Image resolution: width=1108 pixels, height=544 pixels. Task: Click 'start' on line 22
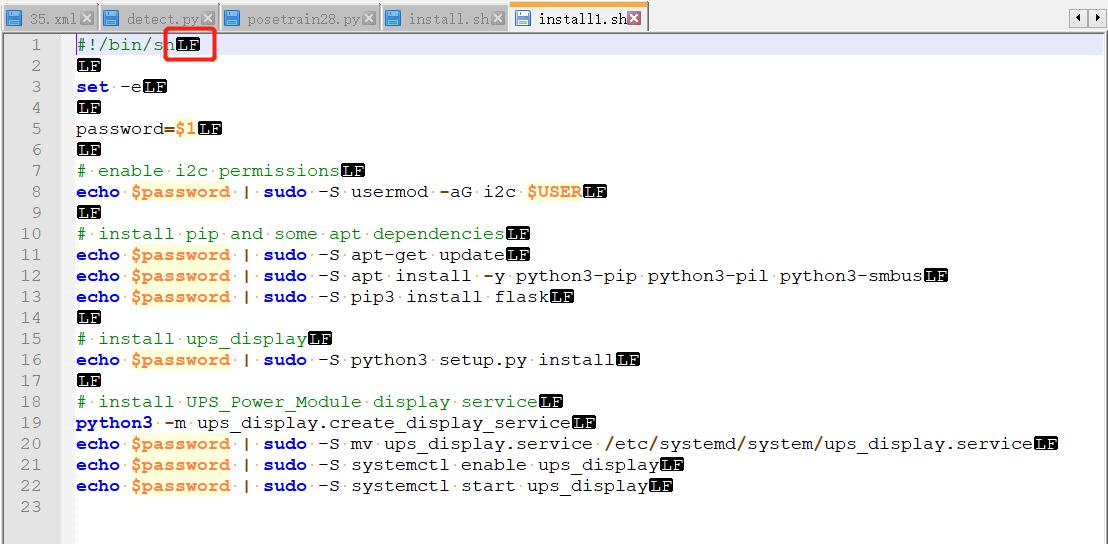pyautogui.click(x=488, y=486)
